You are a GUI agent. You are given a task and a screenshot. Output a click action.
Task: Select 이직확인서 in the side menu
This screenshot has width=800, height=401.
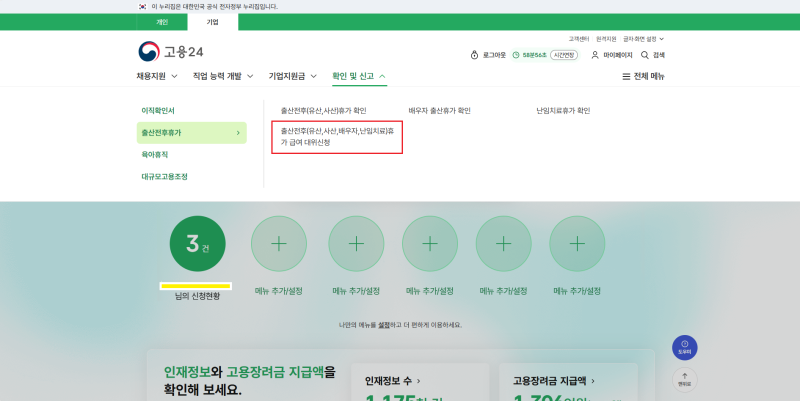click(x=158, y=111)
